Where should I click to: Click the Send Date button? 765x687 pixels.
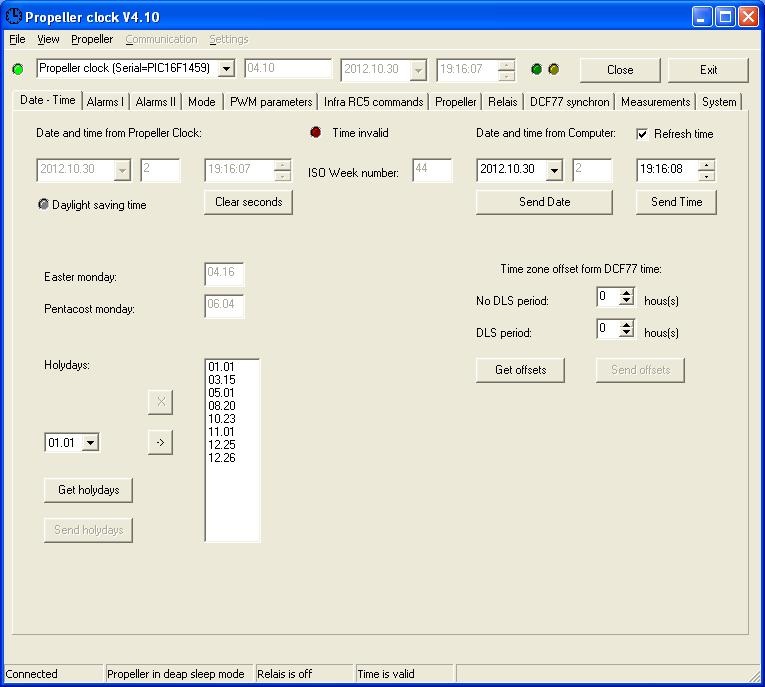pos(544,202)
